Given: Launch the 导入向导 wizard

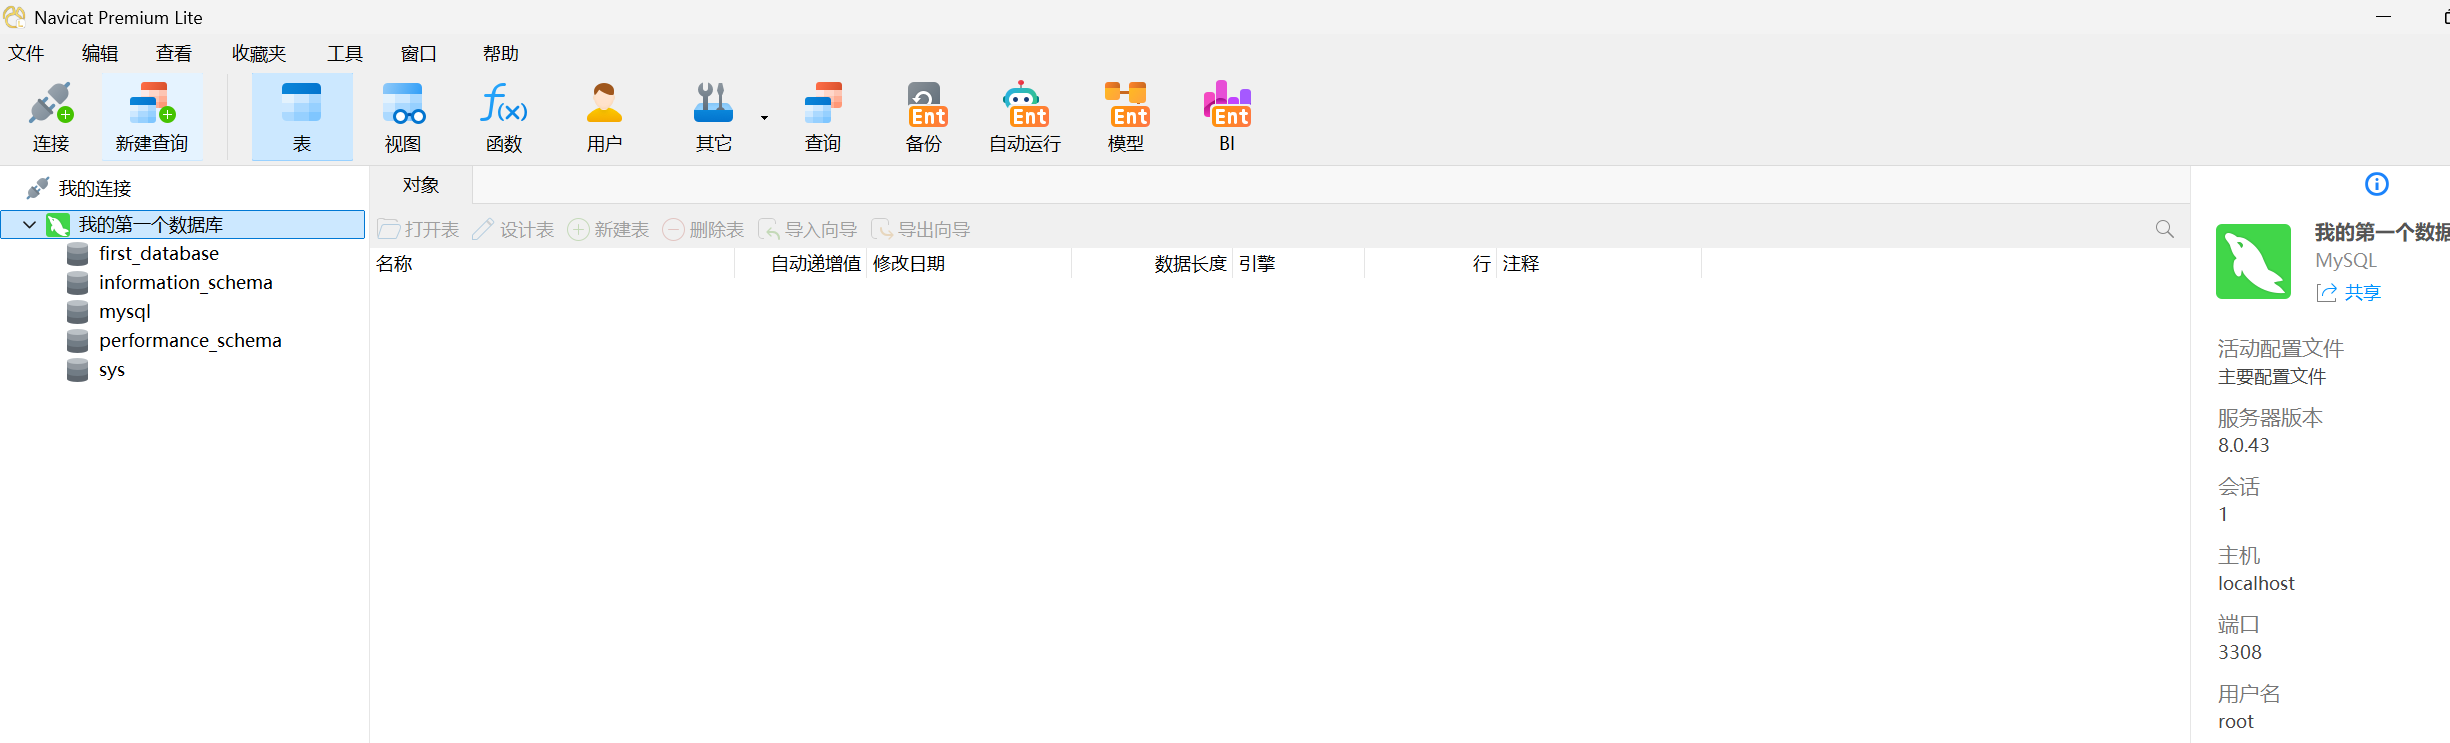Looking at the screenshot, I should point(807,230).
